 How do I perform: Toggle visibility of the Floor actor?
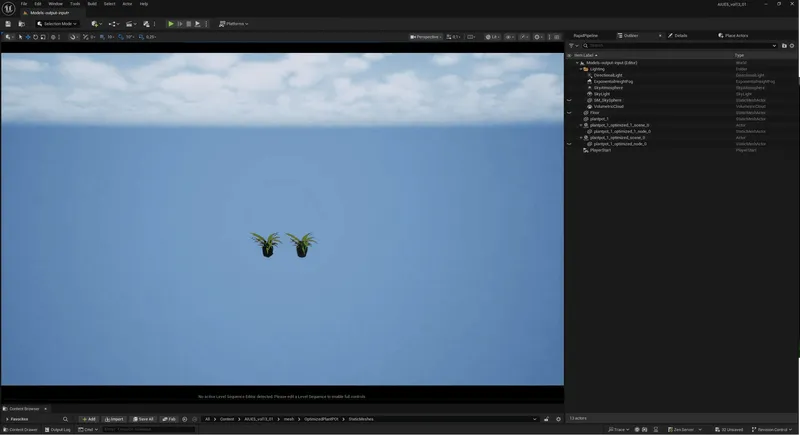pos(569,113)
